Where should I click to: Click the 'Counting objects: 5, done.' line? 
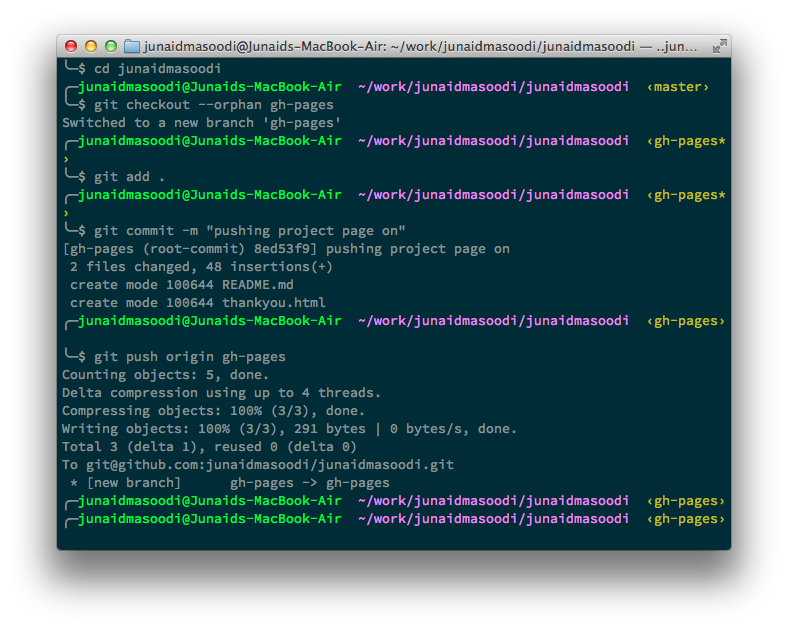[x=165, y=375]
